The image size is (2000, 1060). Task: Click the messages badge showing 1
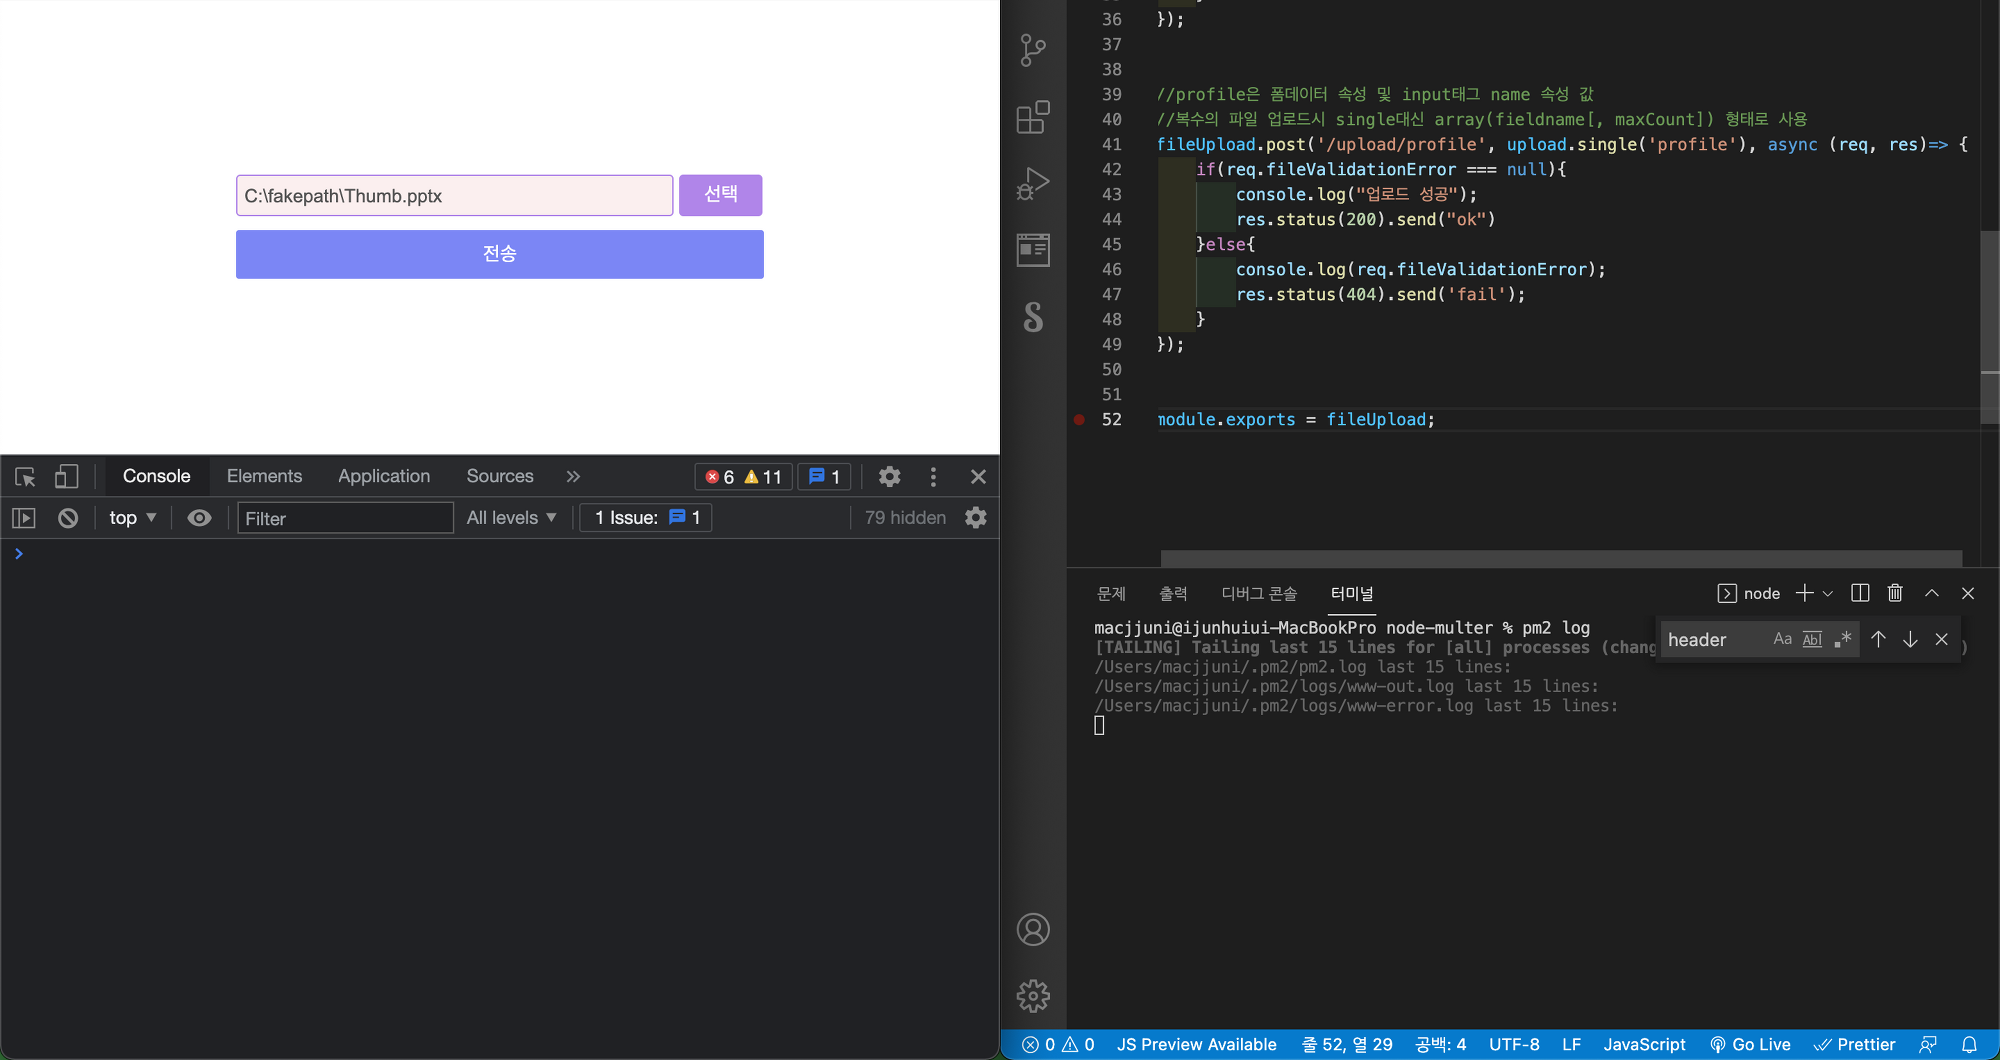[x=825, y=477]
